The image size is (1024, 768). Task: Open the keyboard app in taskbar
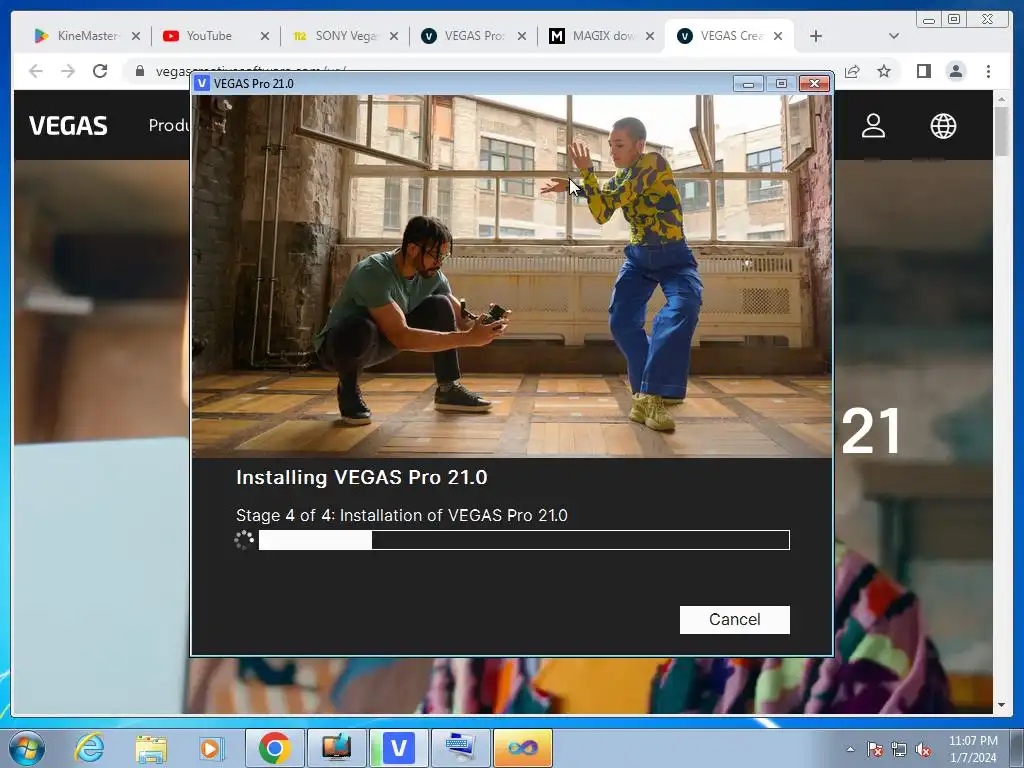[460, 748]
